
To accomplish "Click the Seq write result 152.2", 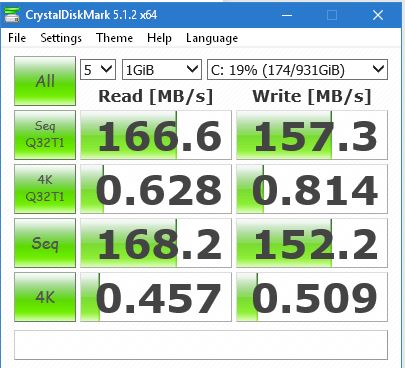I will click(312, 243).
